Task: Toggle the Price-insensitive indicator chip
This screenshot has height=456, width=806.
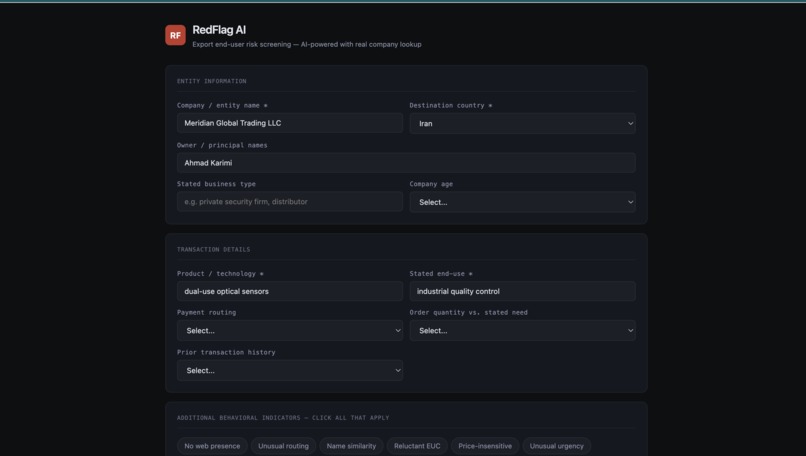Action: (x=485, y=446)
